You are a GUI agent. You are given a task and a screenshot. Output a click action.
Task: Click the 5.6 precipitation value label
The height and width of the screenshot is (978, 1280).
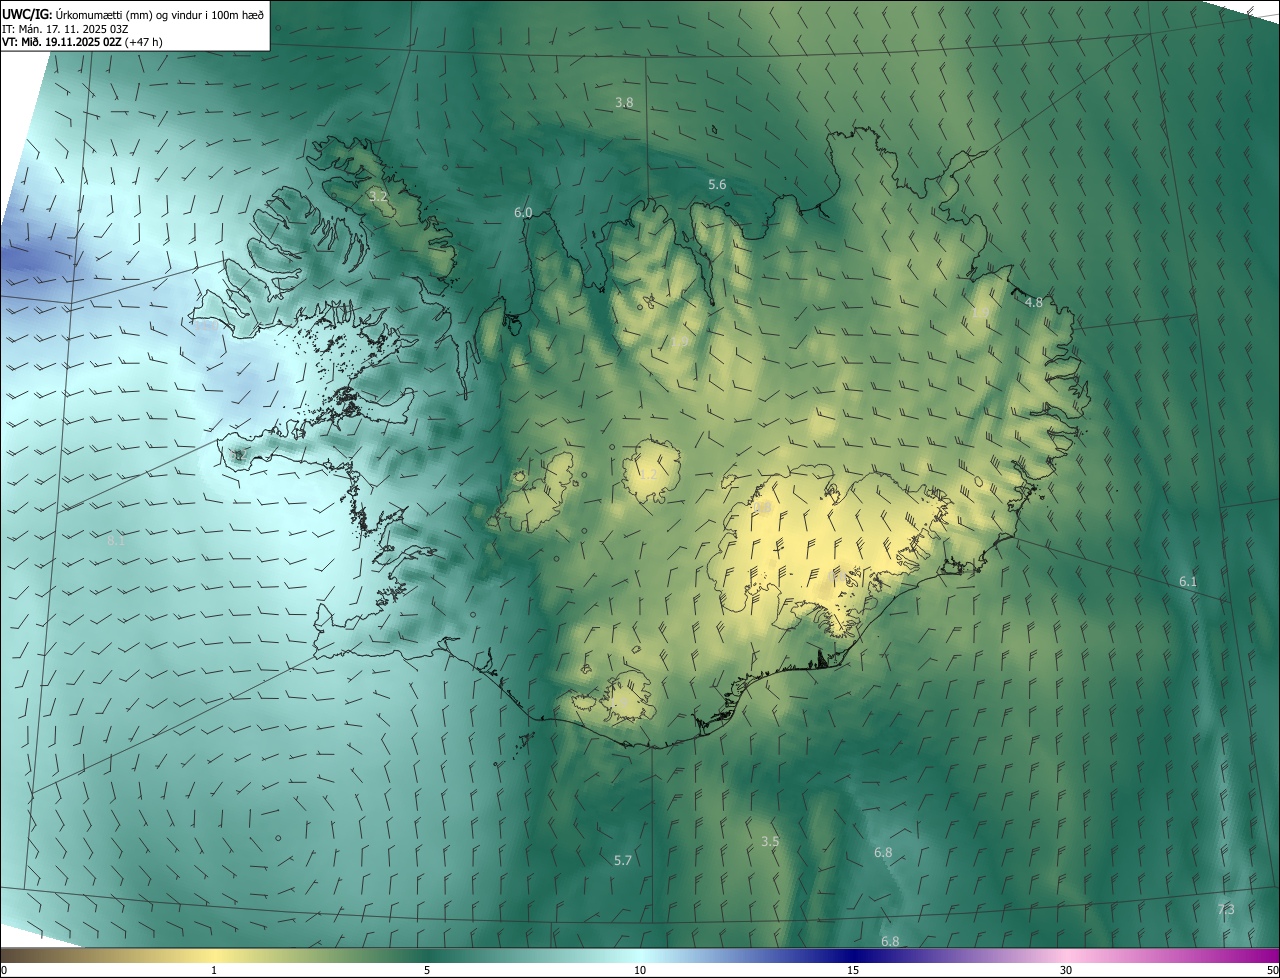(717, 185)
